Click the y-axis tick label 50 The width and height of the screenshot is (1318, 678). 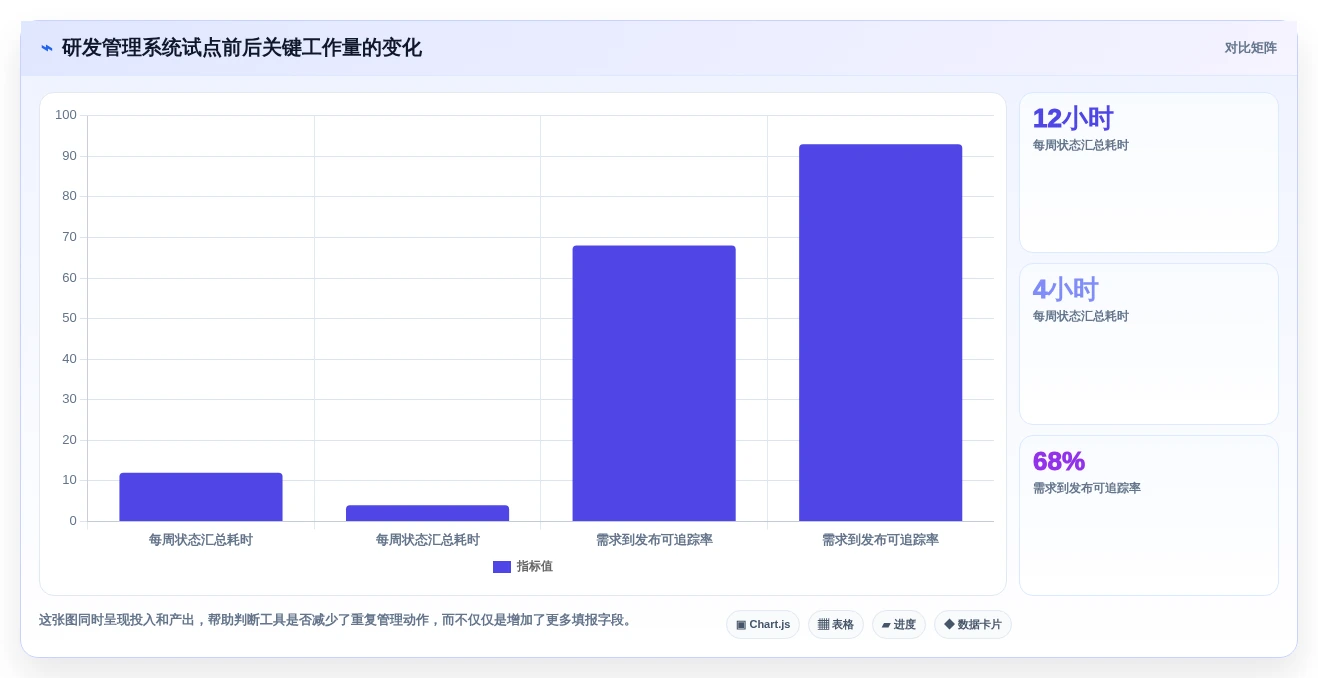pyautogui.click(x=69, y=318)
